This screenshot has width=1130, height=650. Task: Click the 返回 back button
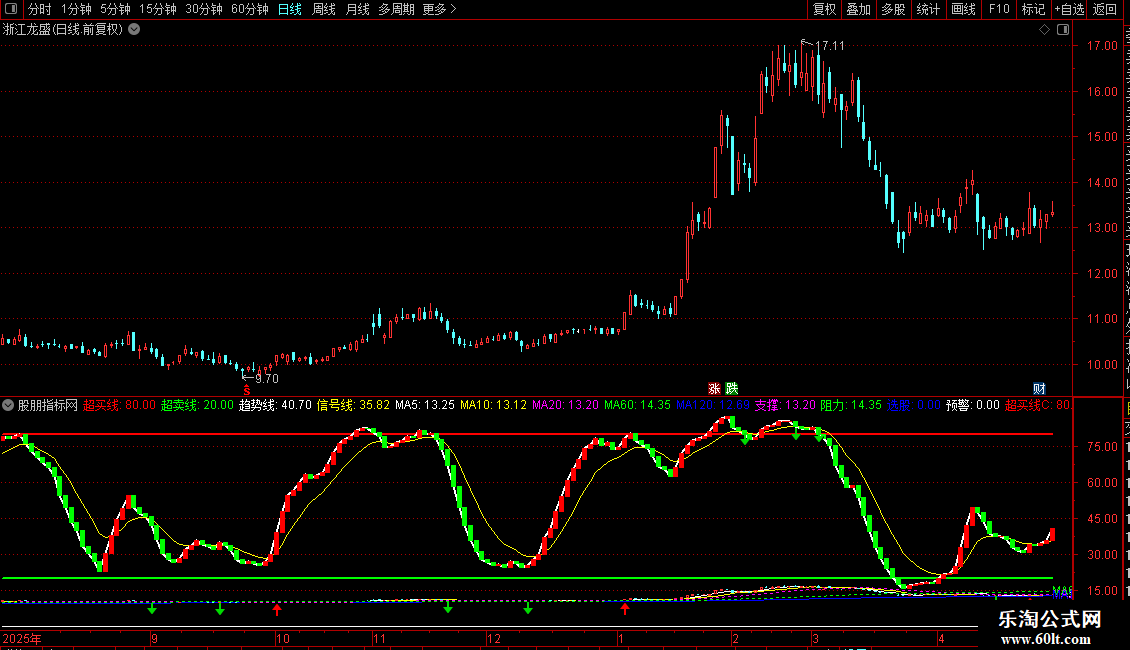click(1104, 9)
